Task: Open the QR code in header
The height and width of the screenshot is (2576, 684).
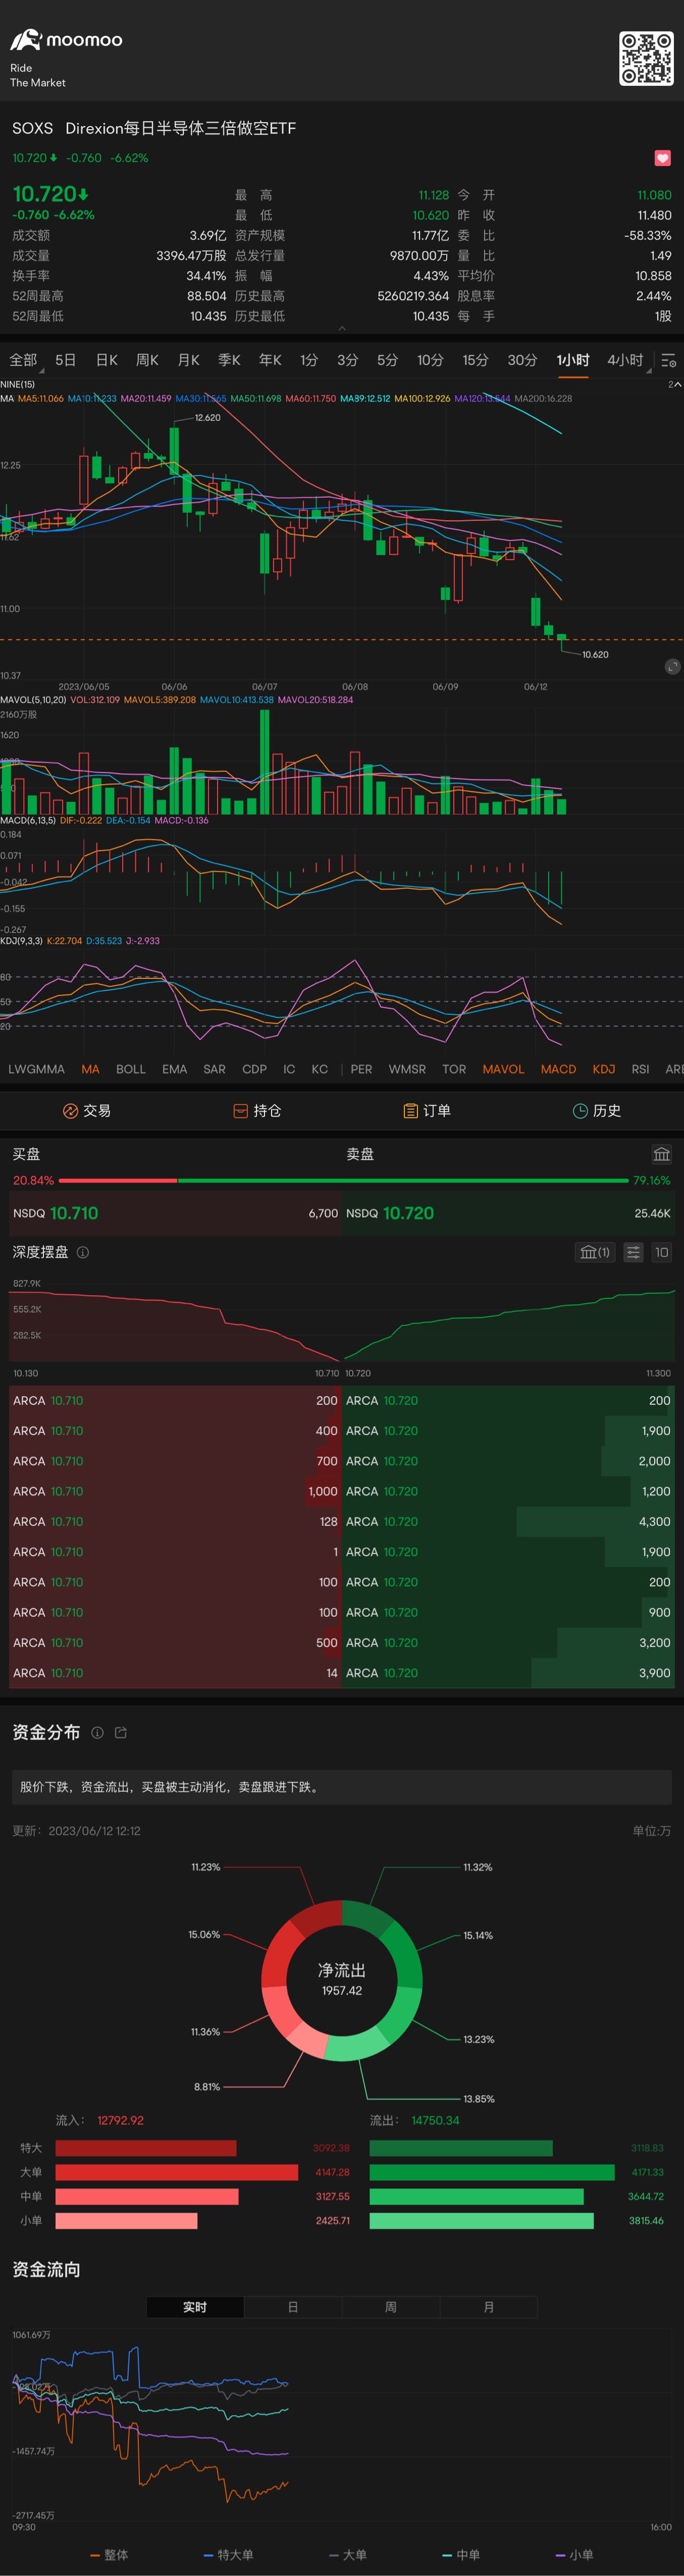Action: 646,58
